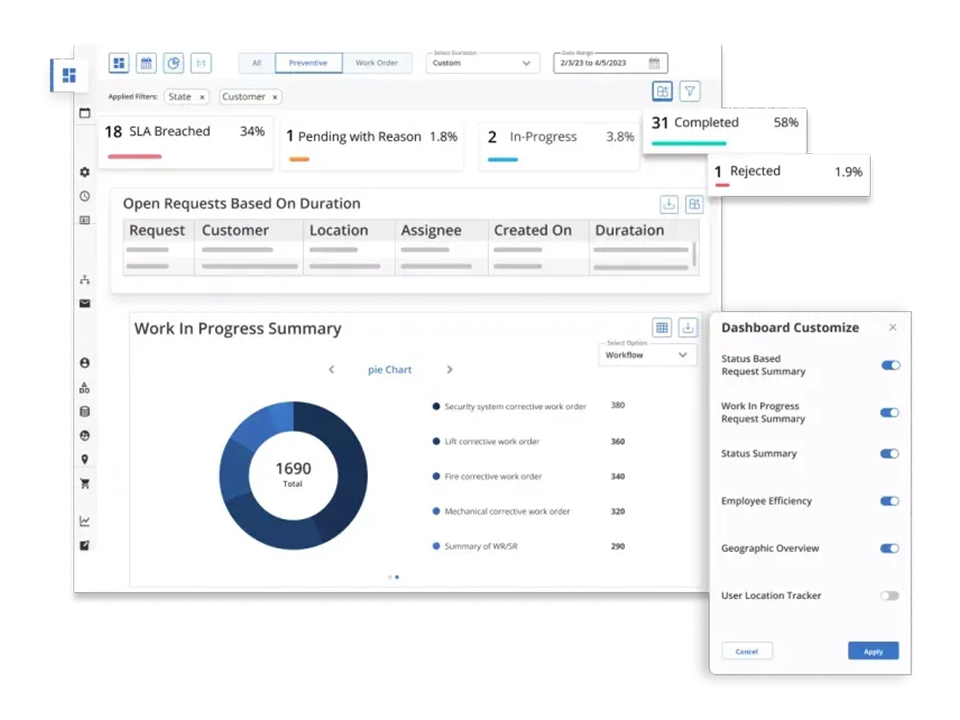
Task: Disable the Employee Efficiency toggle
Action: point(889,501)
